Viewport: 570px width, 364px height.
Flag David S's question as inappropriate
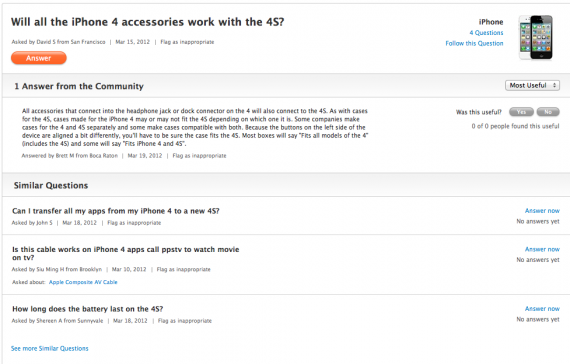[x=187, y=42]
